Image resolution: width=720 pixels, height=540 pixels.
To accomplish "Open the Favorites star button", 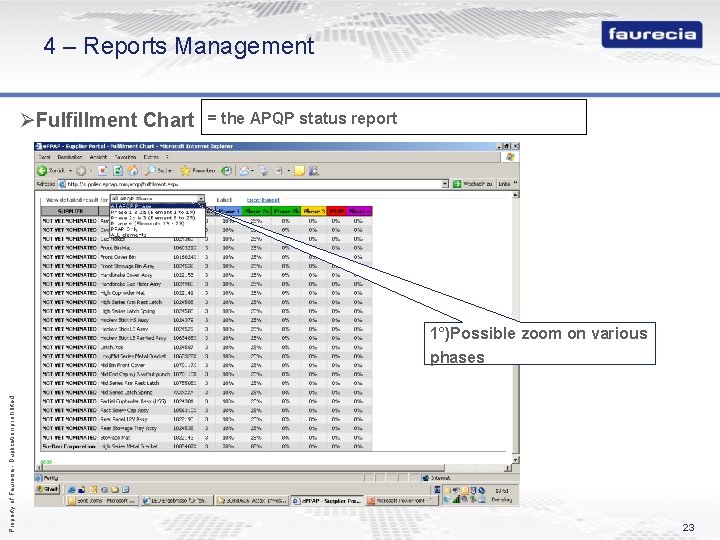I will pyautogui.click(x=198, y=171).
